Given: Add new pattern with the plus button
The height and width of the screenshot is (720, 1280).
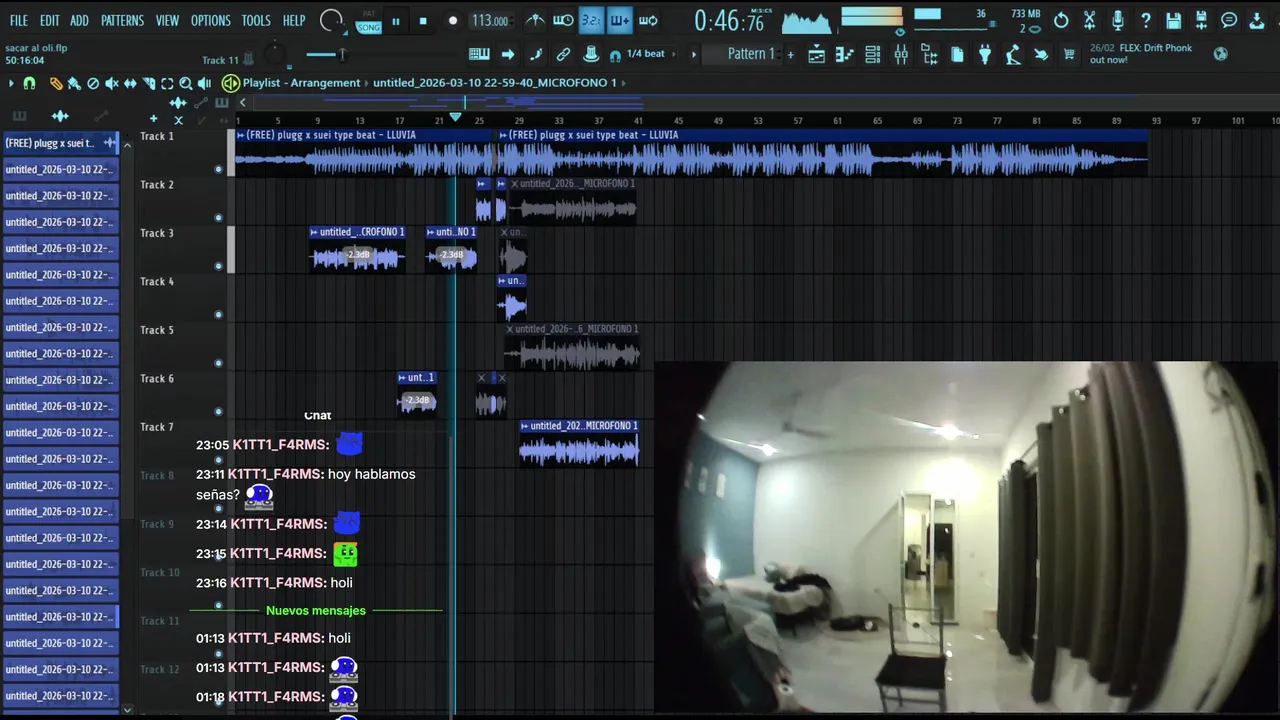Looking at the screenshot, I should [x=790, y=54].
